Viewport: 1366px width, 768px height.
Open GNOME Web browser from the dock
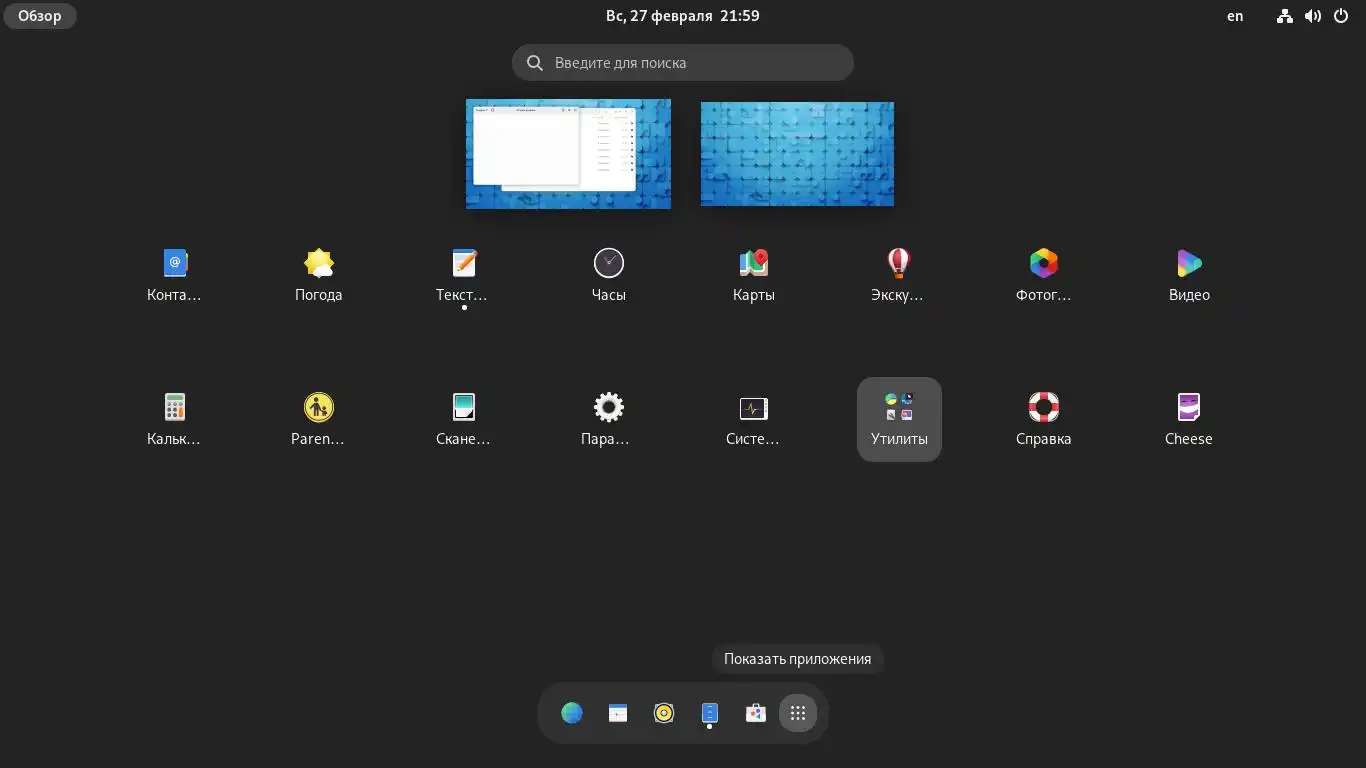pyautogui.click(x=572, y=713)
